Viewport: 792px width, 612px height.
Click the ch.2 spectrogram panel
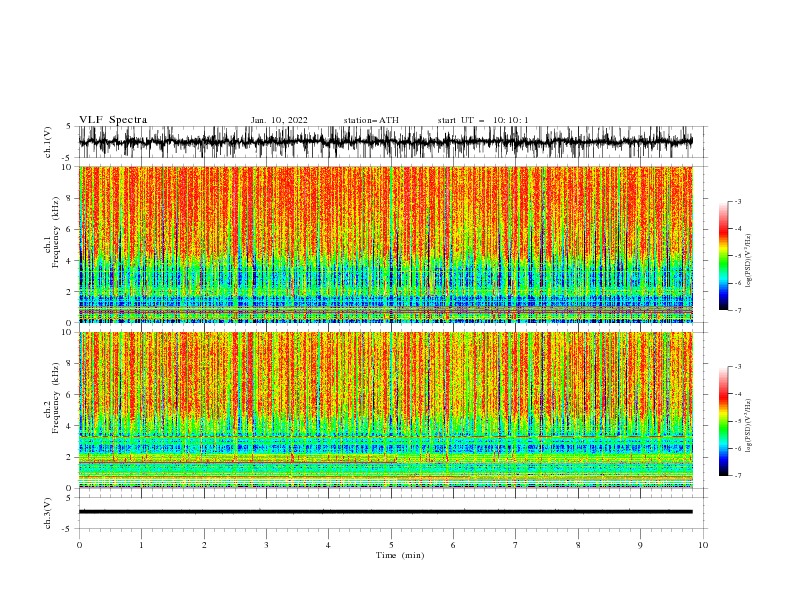(386, 410)
